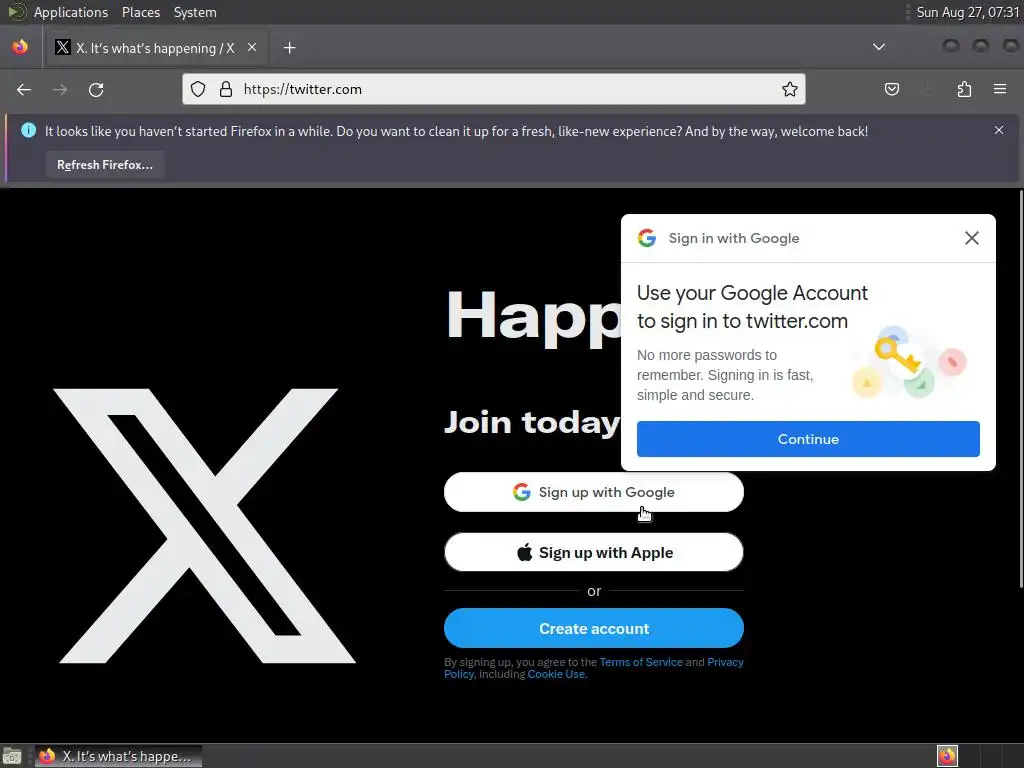The height and width of the screenshot is (768, 1024).
Task: Click the Google logo in sign-in popup
Action: 647,238
